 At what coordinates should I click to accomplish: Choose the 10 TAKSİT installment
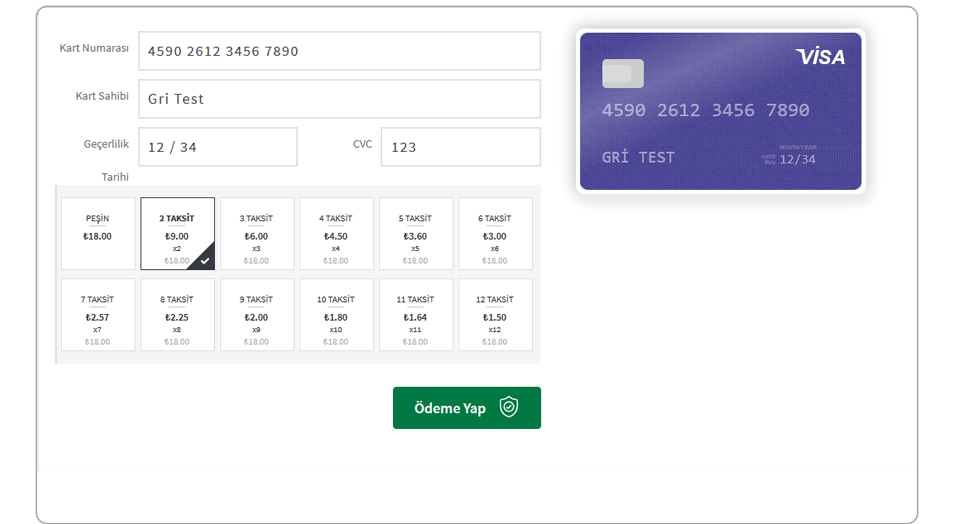336,315
